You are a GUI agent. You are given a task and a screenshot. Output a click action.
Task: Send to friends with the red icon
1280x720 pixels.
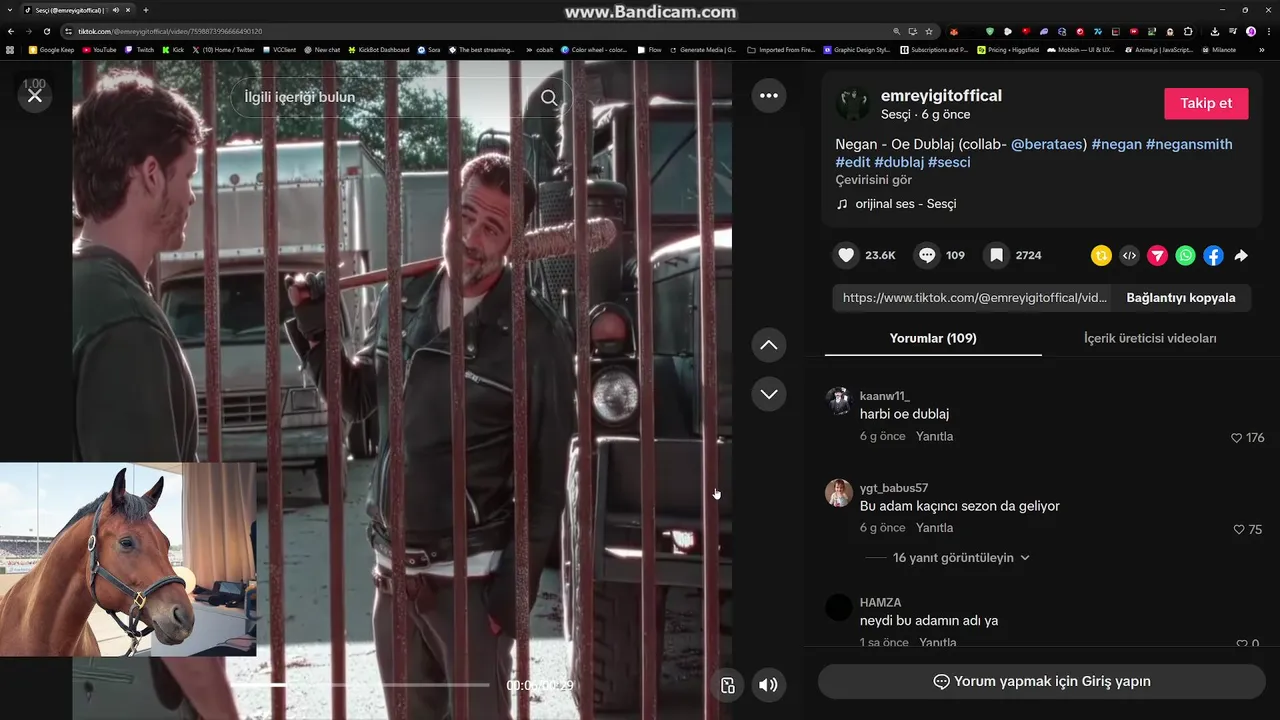tap(1157, 256)
